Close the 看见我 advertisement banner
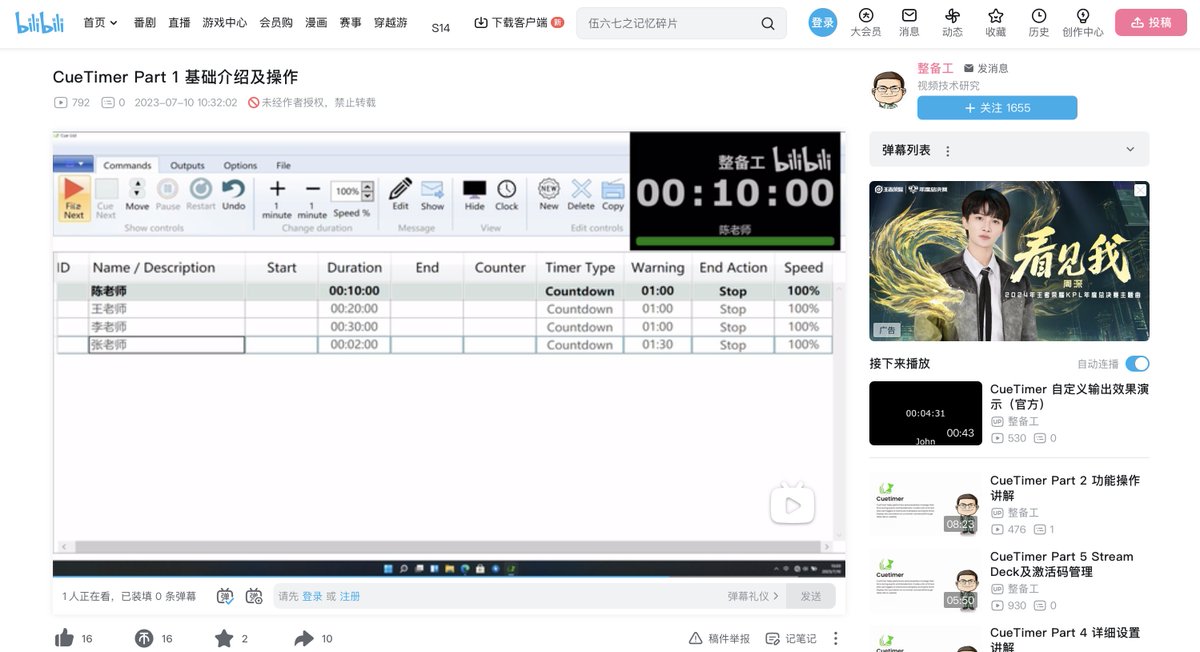 (x=1139, y=190)
